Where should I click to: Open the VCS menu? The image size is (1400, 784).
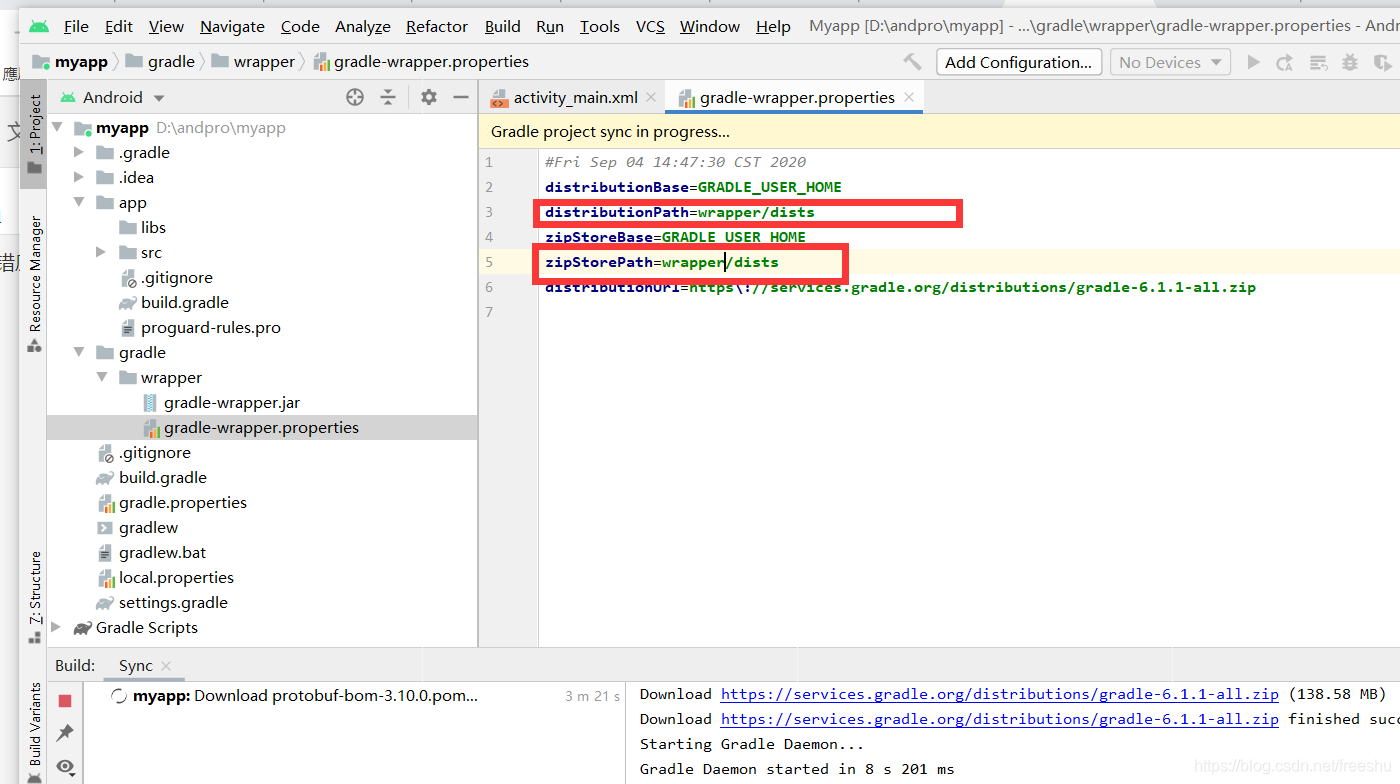650,27
